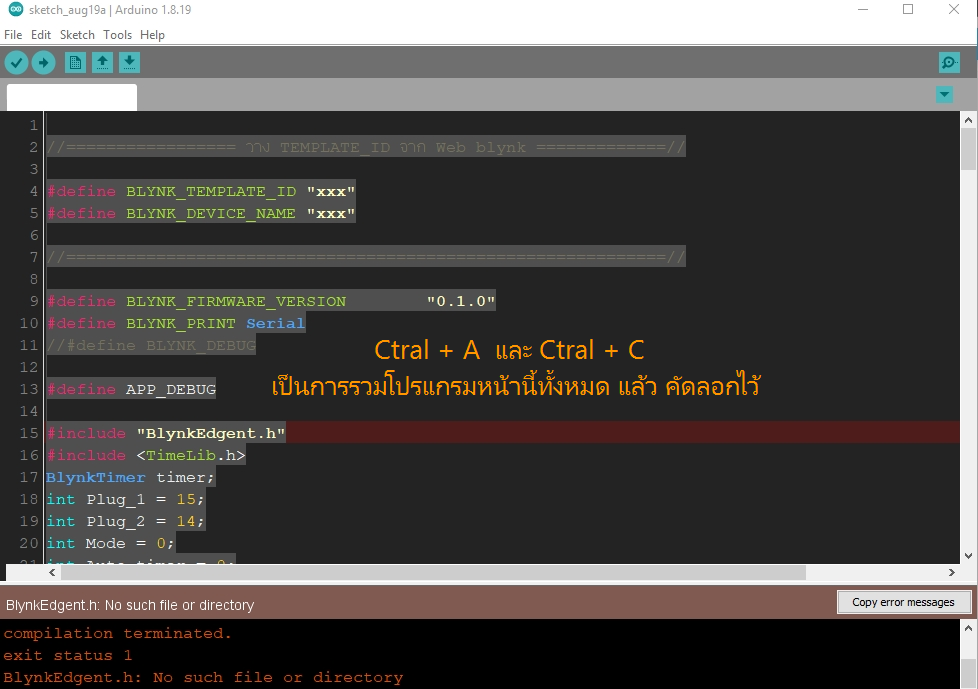Click the editor vertical scrollbar thumb
Image resolution: width=978 pixels, height=689 pixels.
coord(968,149)
